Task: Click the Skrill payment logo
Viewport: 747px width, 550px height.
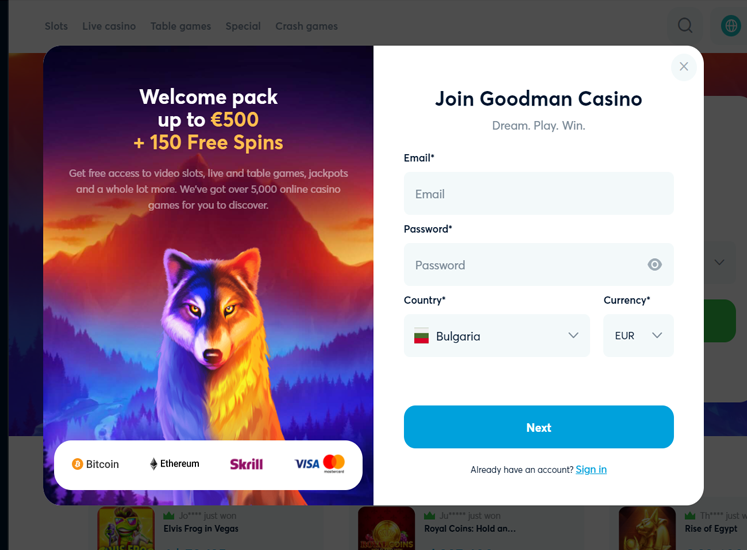Action: pos(246,464)
